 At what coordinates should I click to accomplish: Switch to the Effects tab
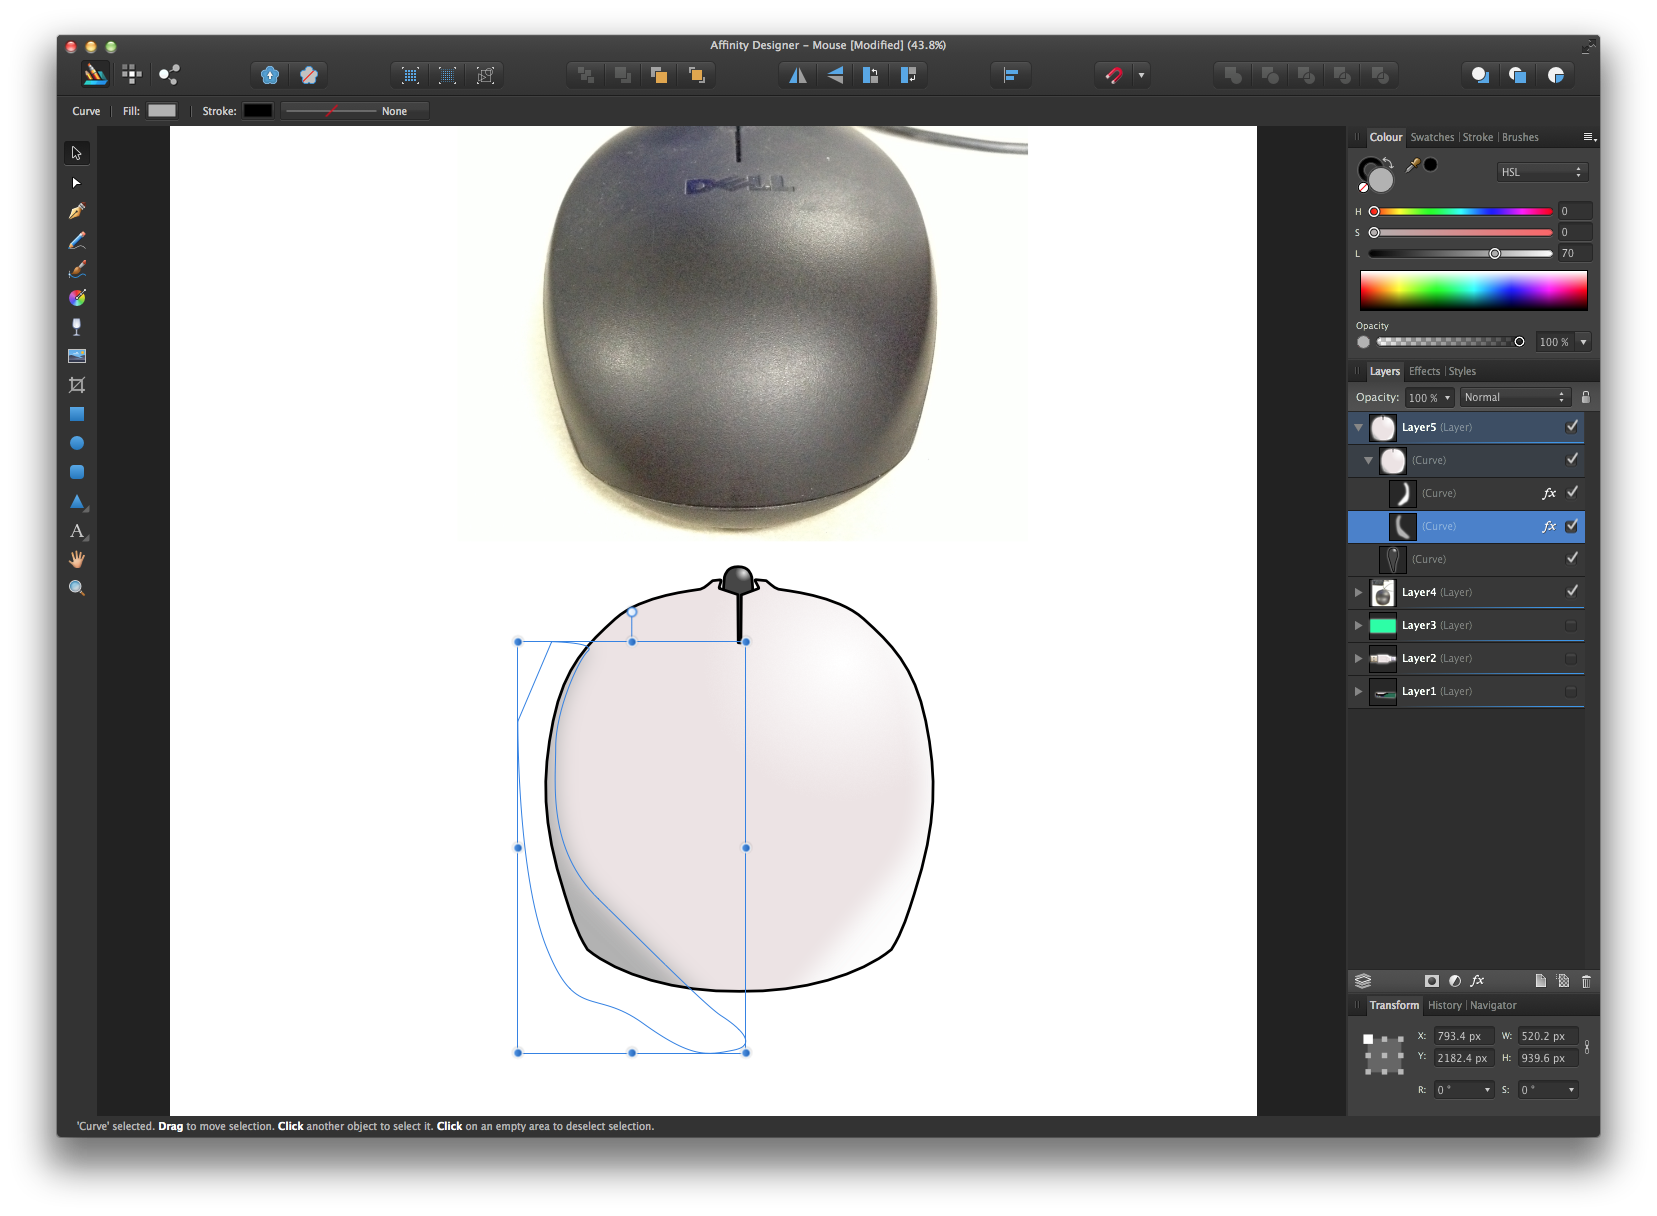click(x=1424, y=371)
